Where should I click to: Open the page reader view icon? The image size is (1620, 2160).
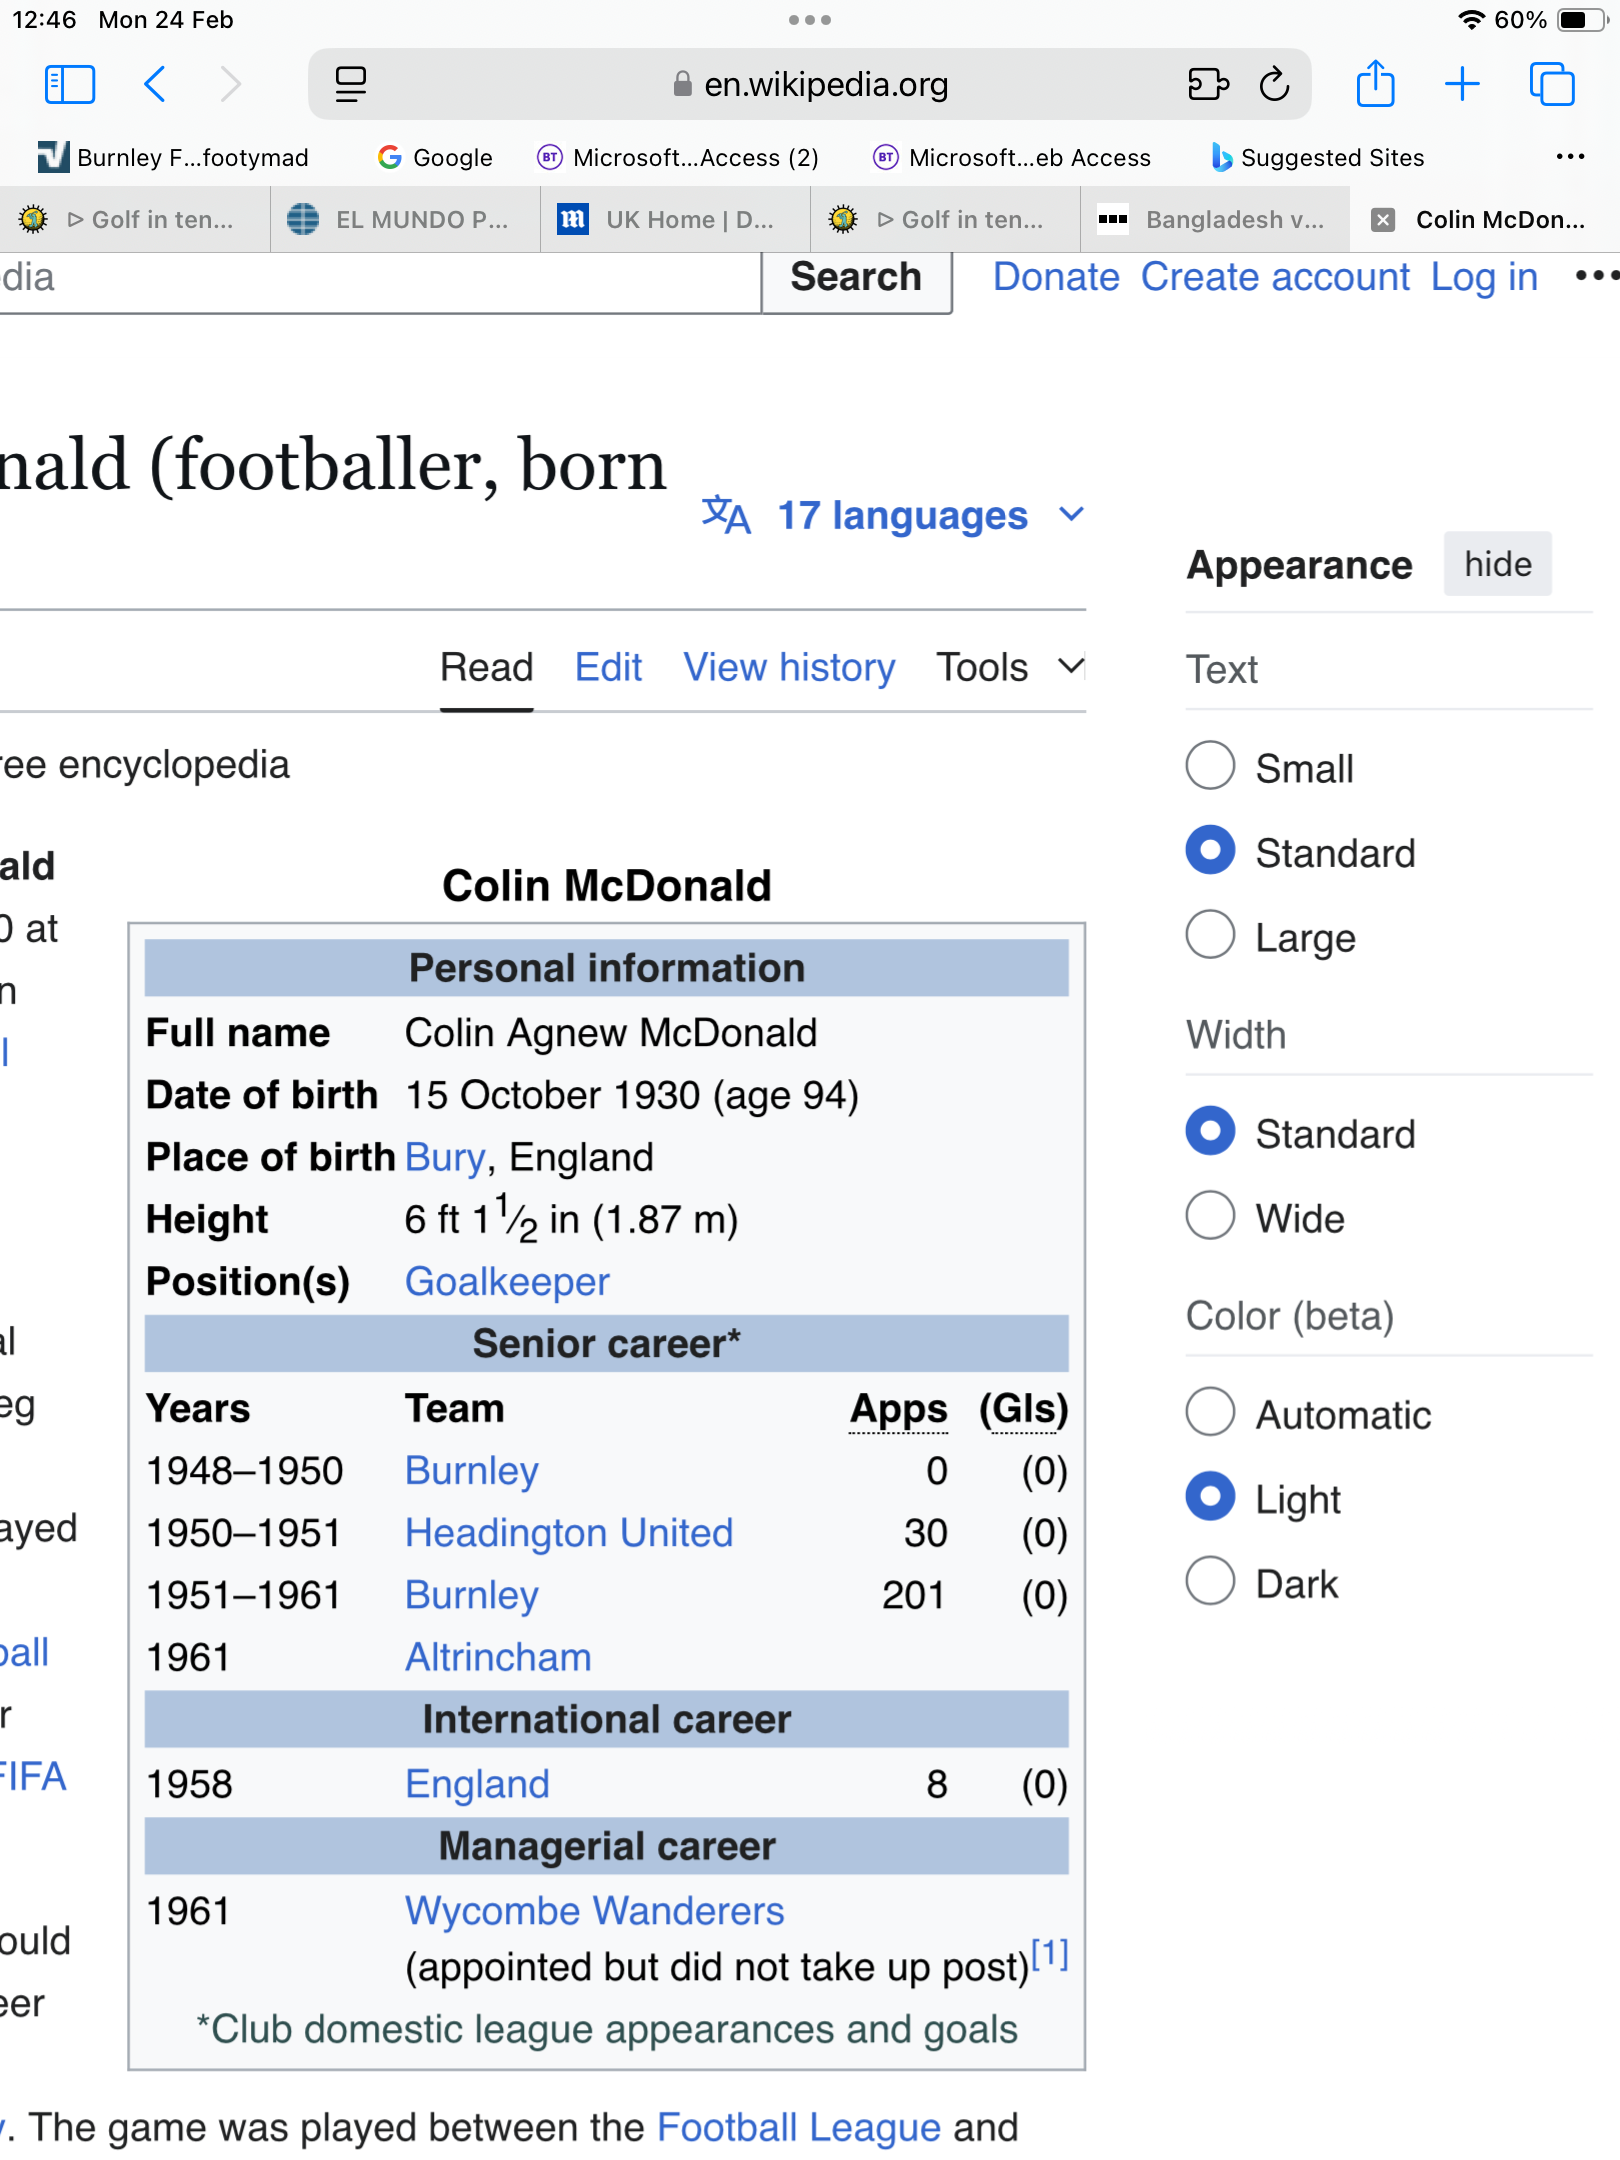click(350, 84)
